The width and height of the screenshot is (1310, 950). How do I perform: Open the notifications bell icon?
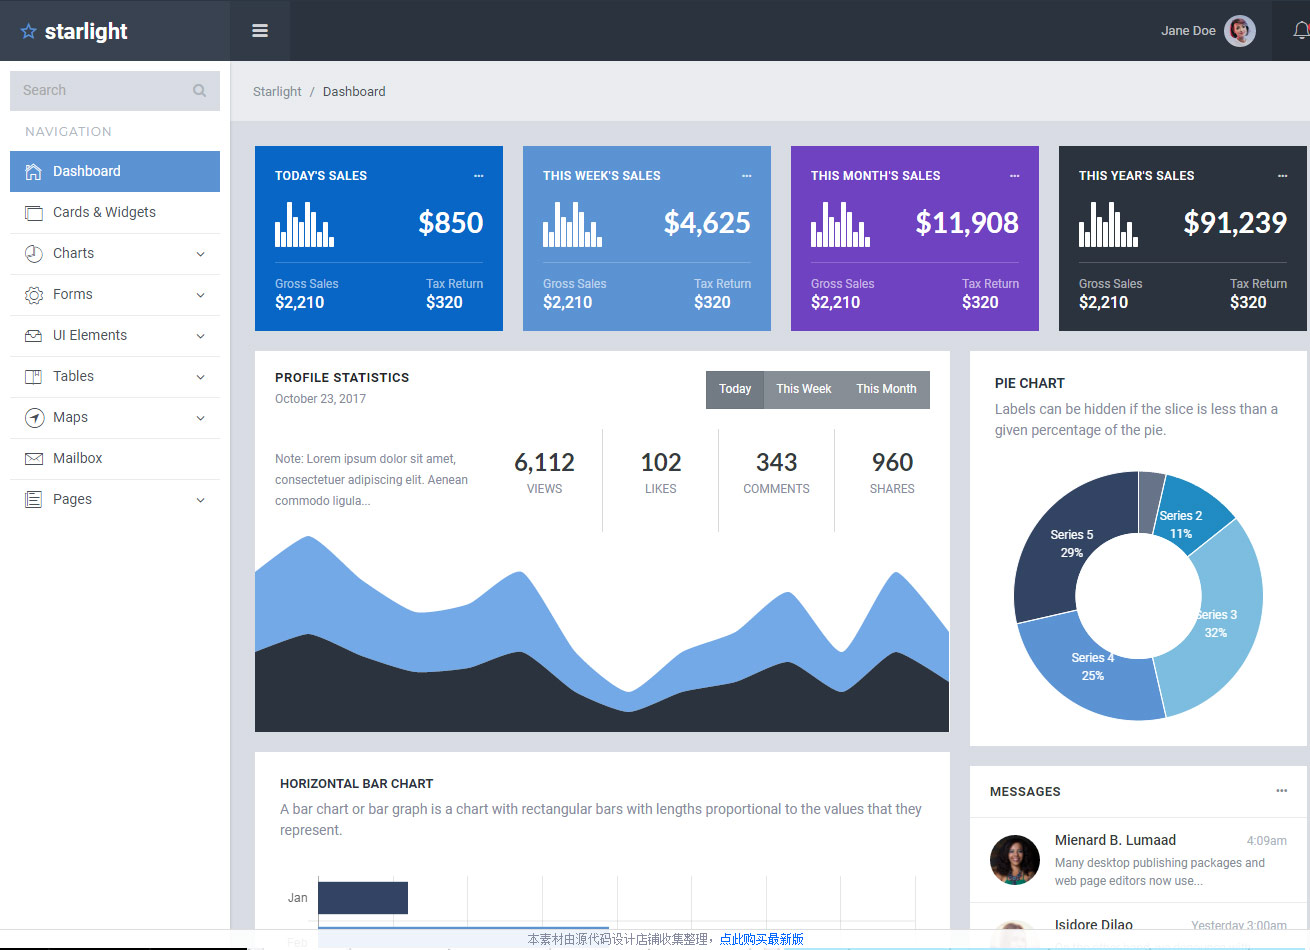1300,31
